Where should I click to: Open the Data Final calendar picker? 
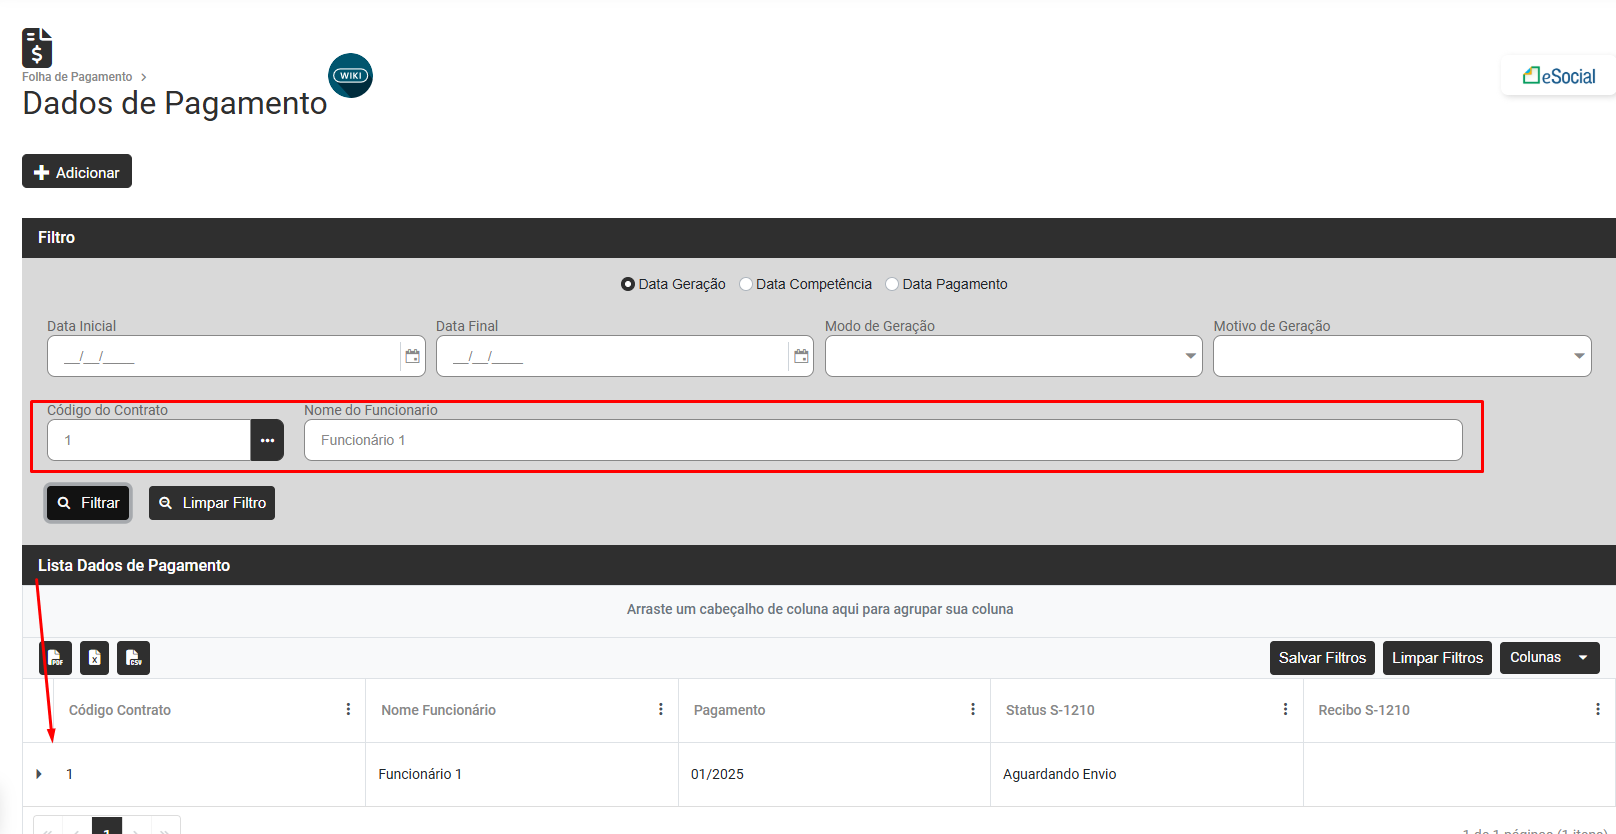pos(800,356)
